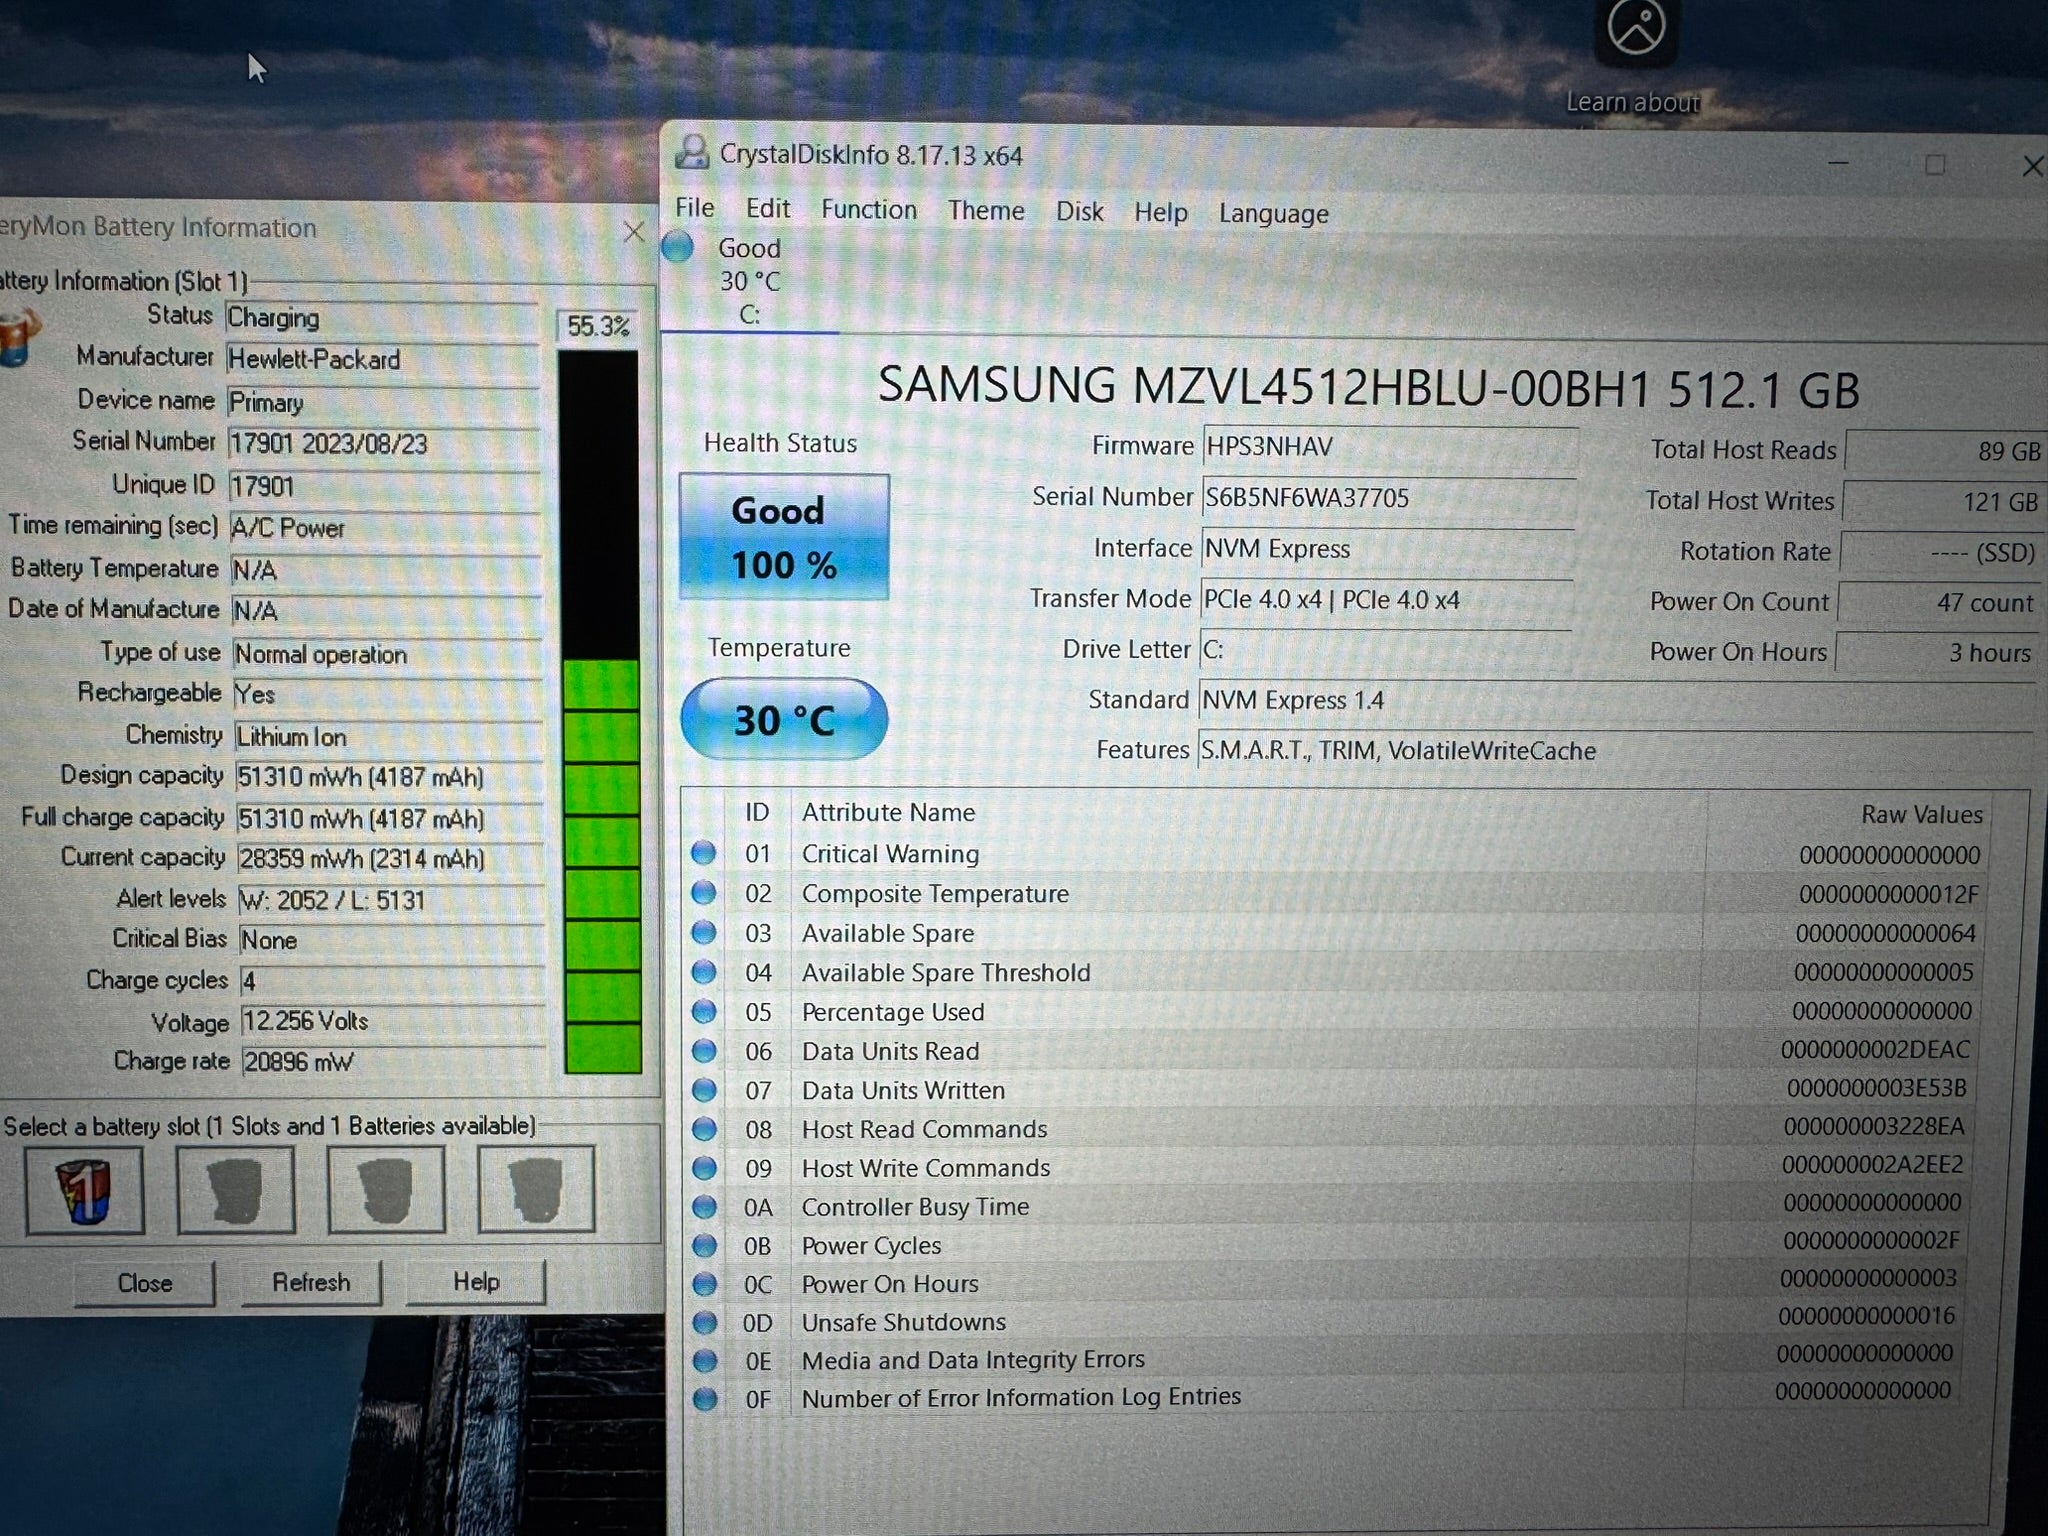Viewport: 2048px width, 1536px height.
Task: Open the Function menu
Action: click(869, 210)
